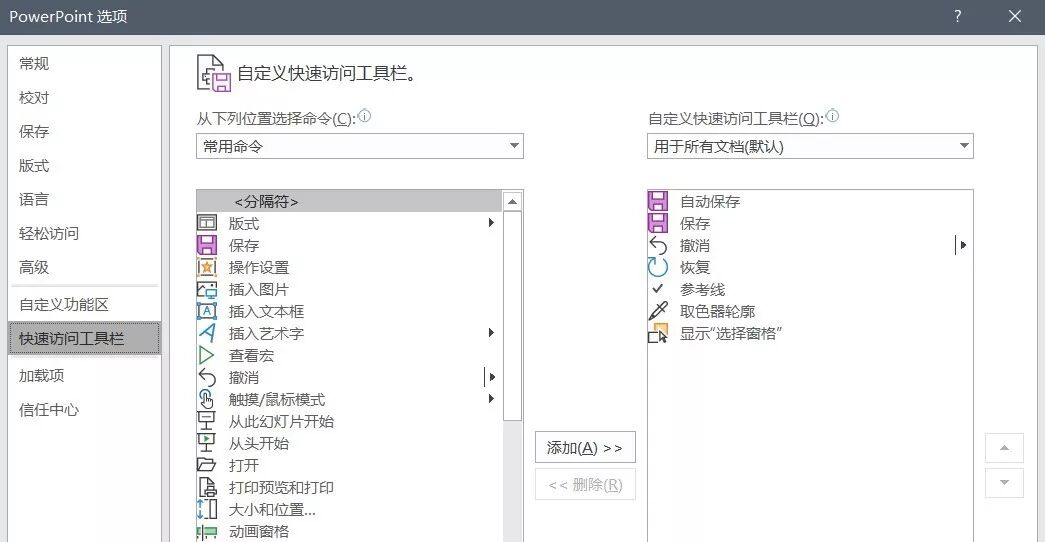Viewport: 1045px width, 542px height.
Task: Click the help question mark icon
Action: pyautogui.click(x=958, y=16)
